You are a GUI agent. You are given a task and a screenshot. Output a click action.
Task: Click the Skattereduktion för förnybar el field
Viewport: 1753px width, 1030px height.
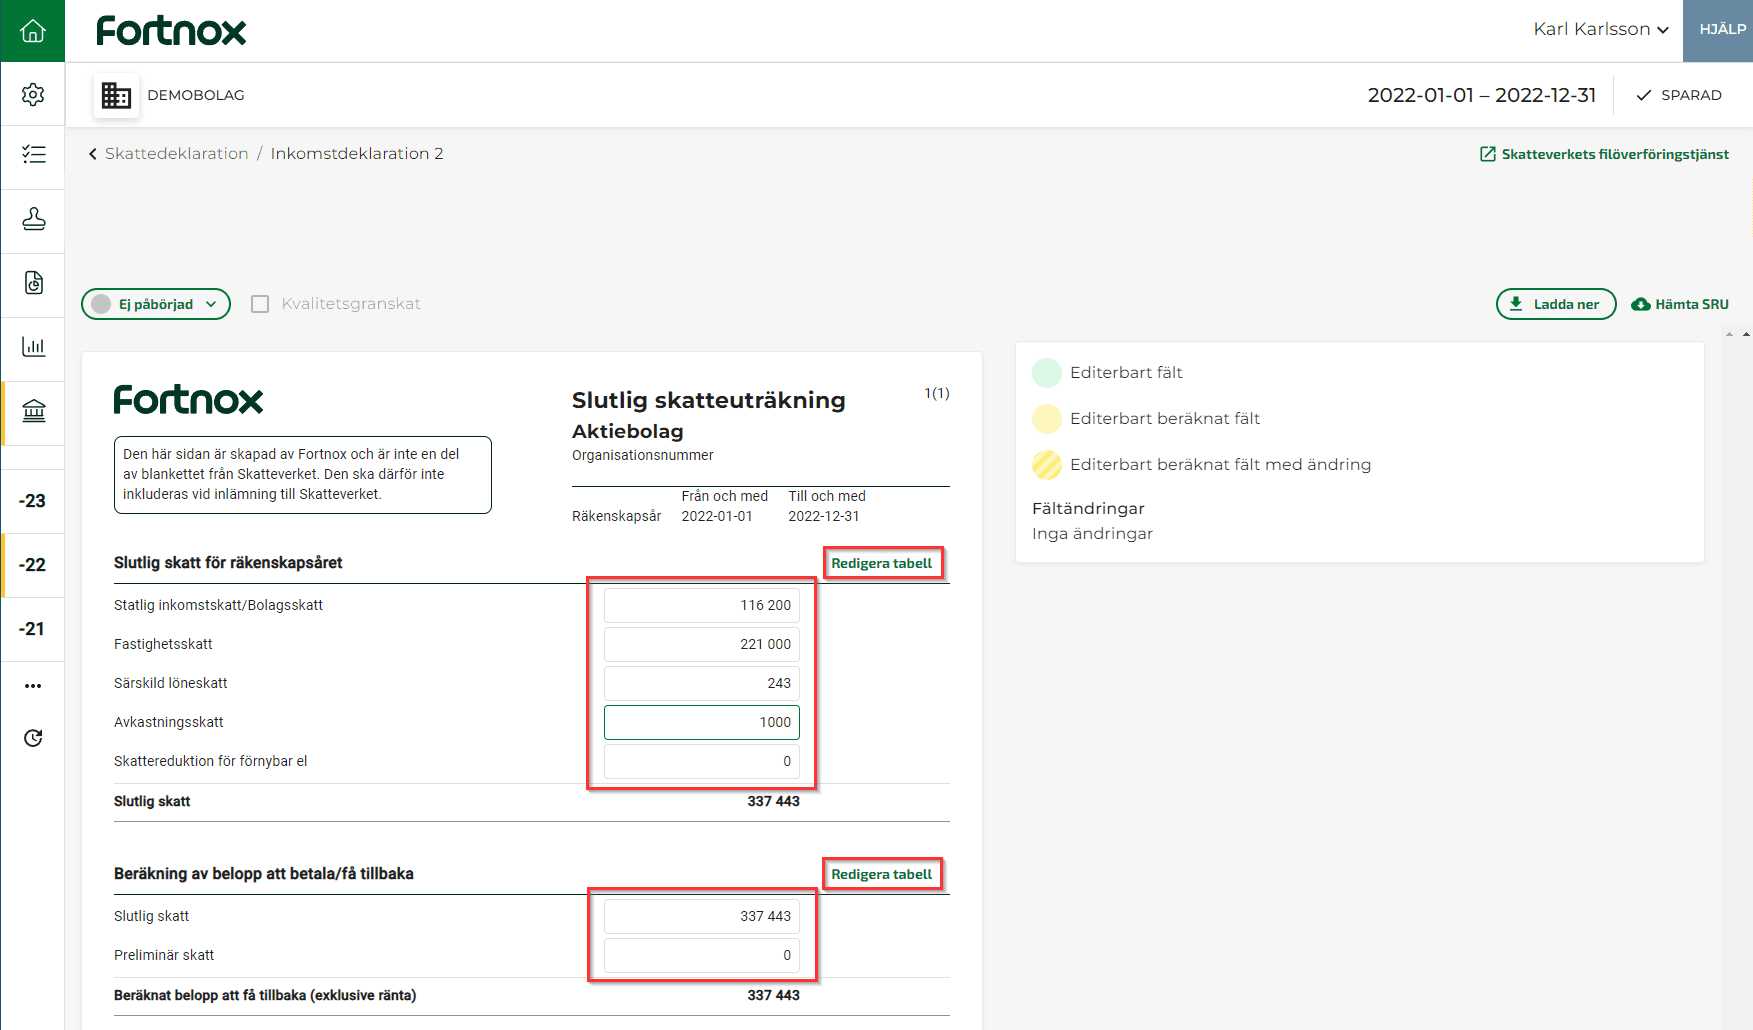coord(702,761)
